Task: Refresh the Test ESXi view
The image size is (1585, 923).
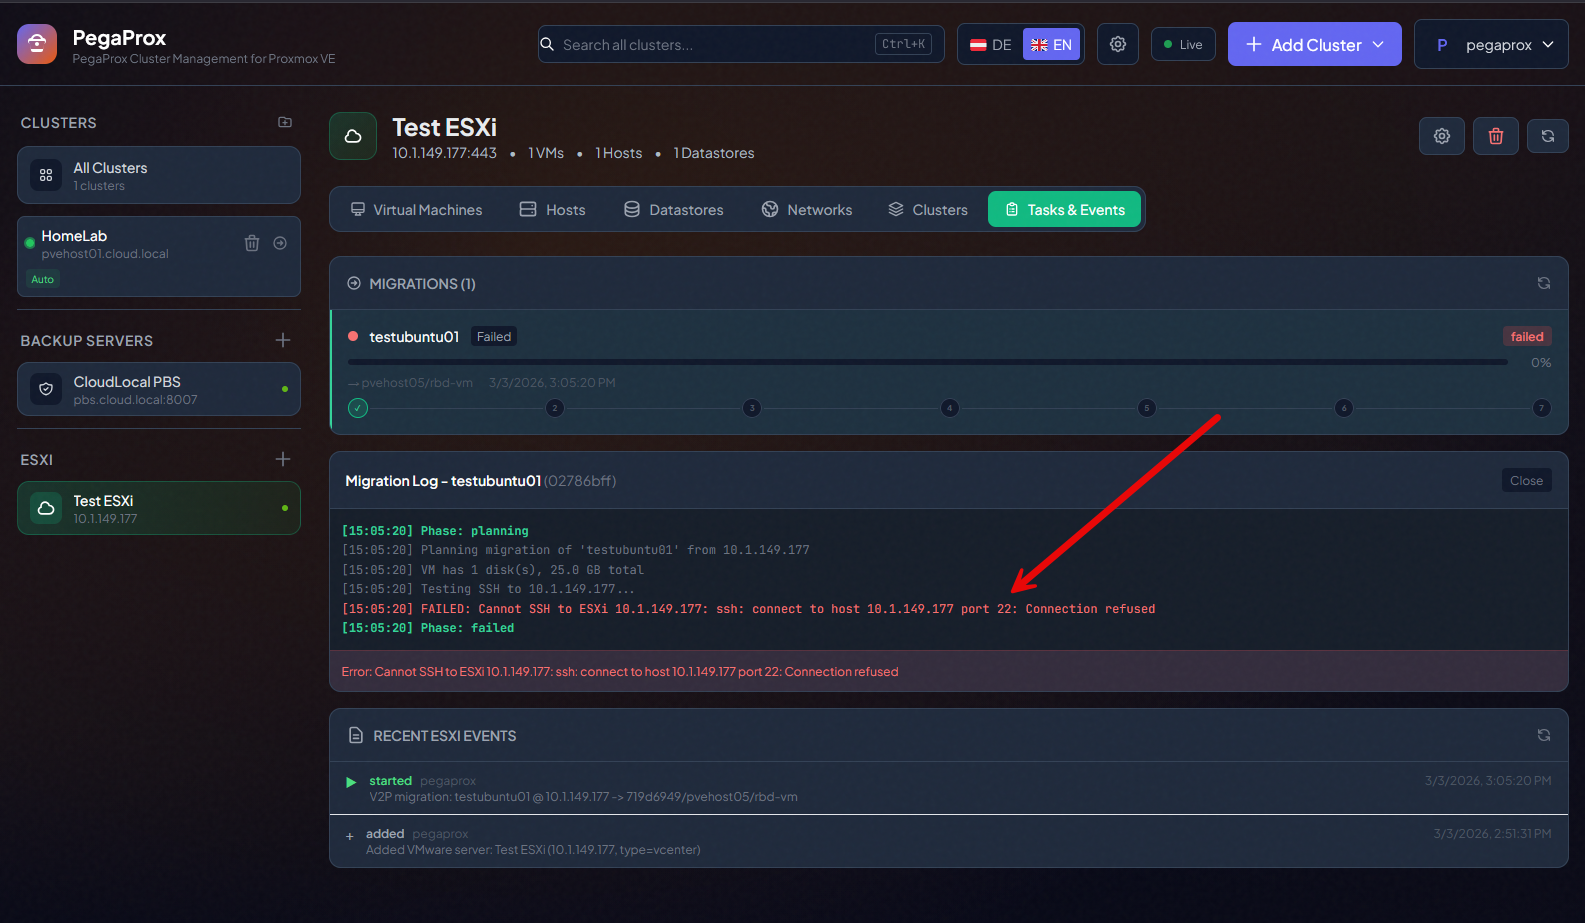Action: click(x=1548, y=136)
